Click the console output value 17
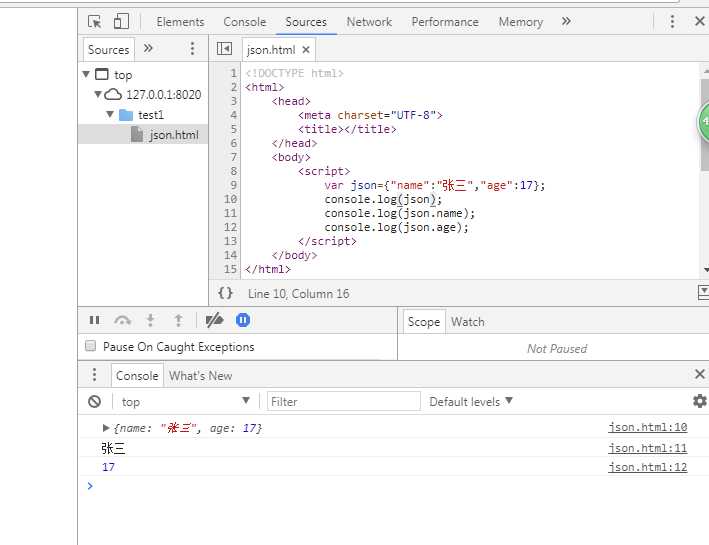 (x=109, y=467)
